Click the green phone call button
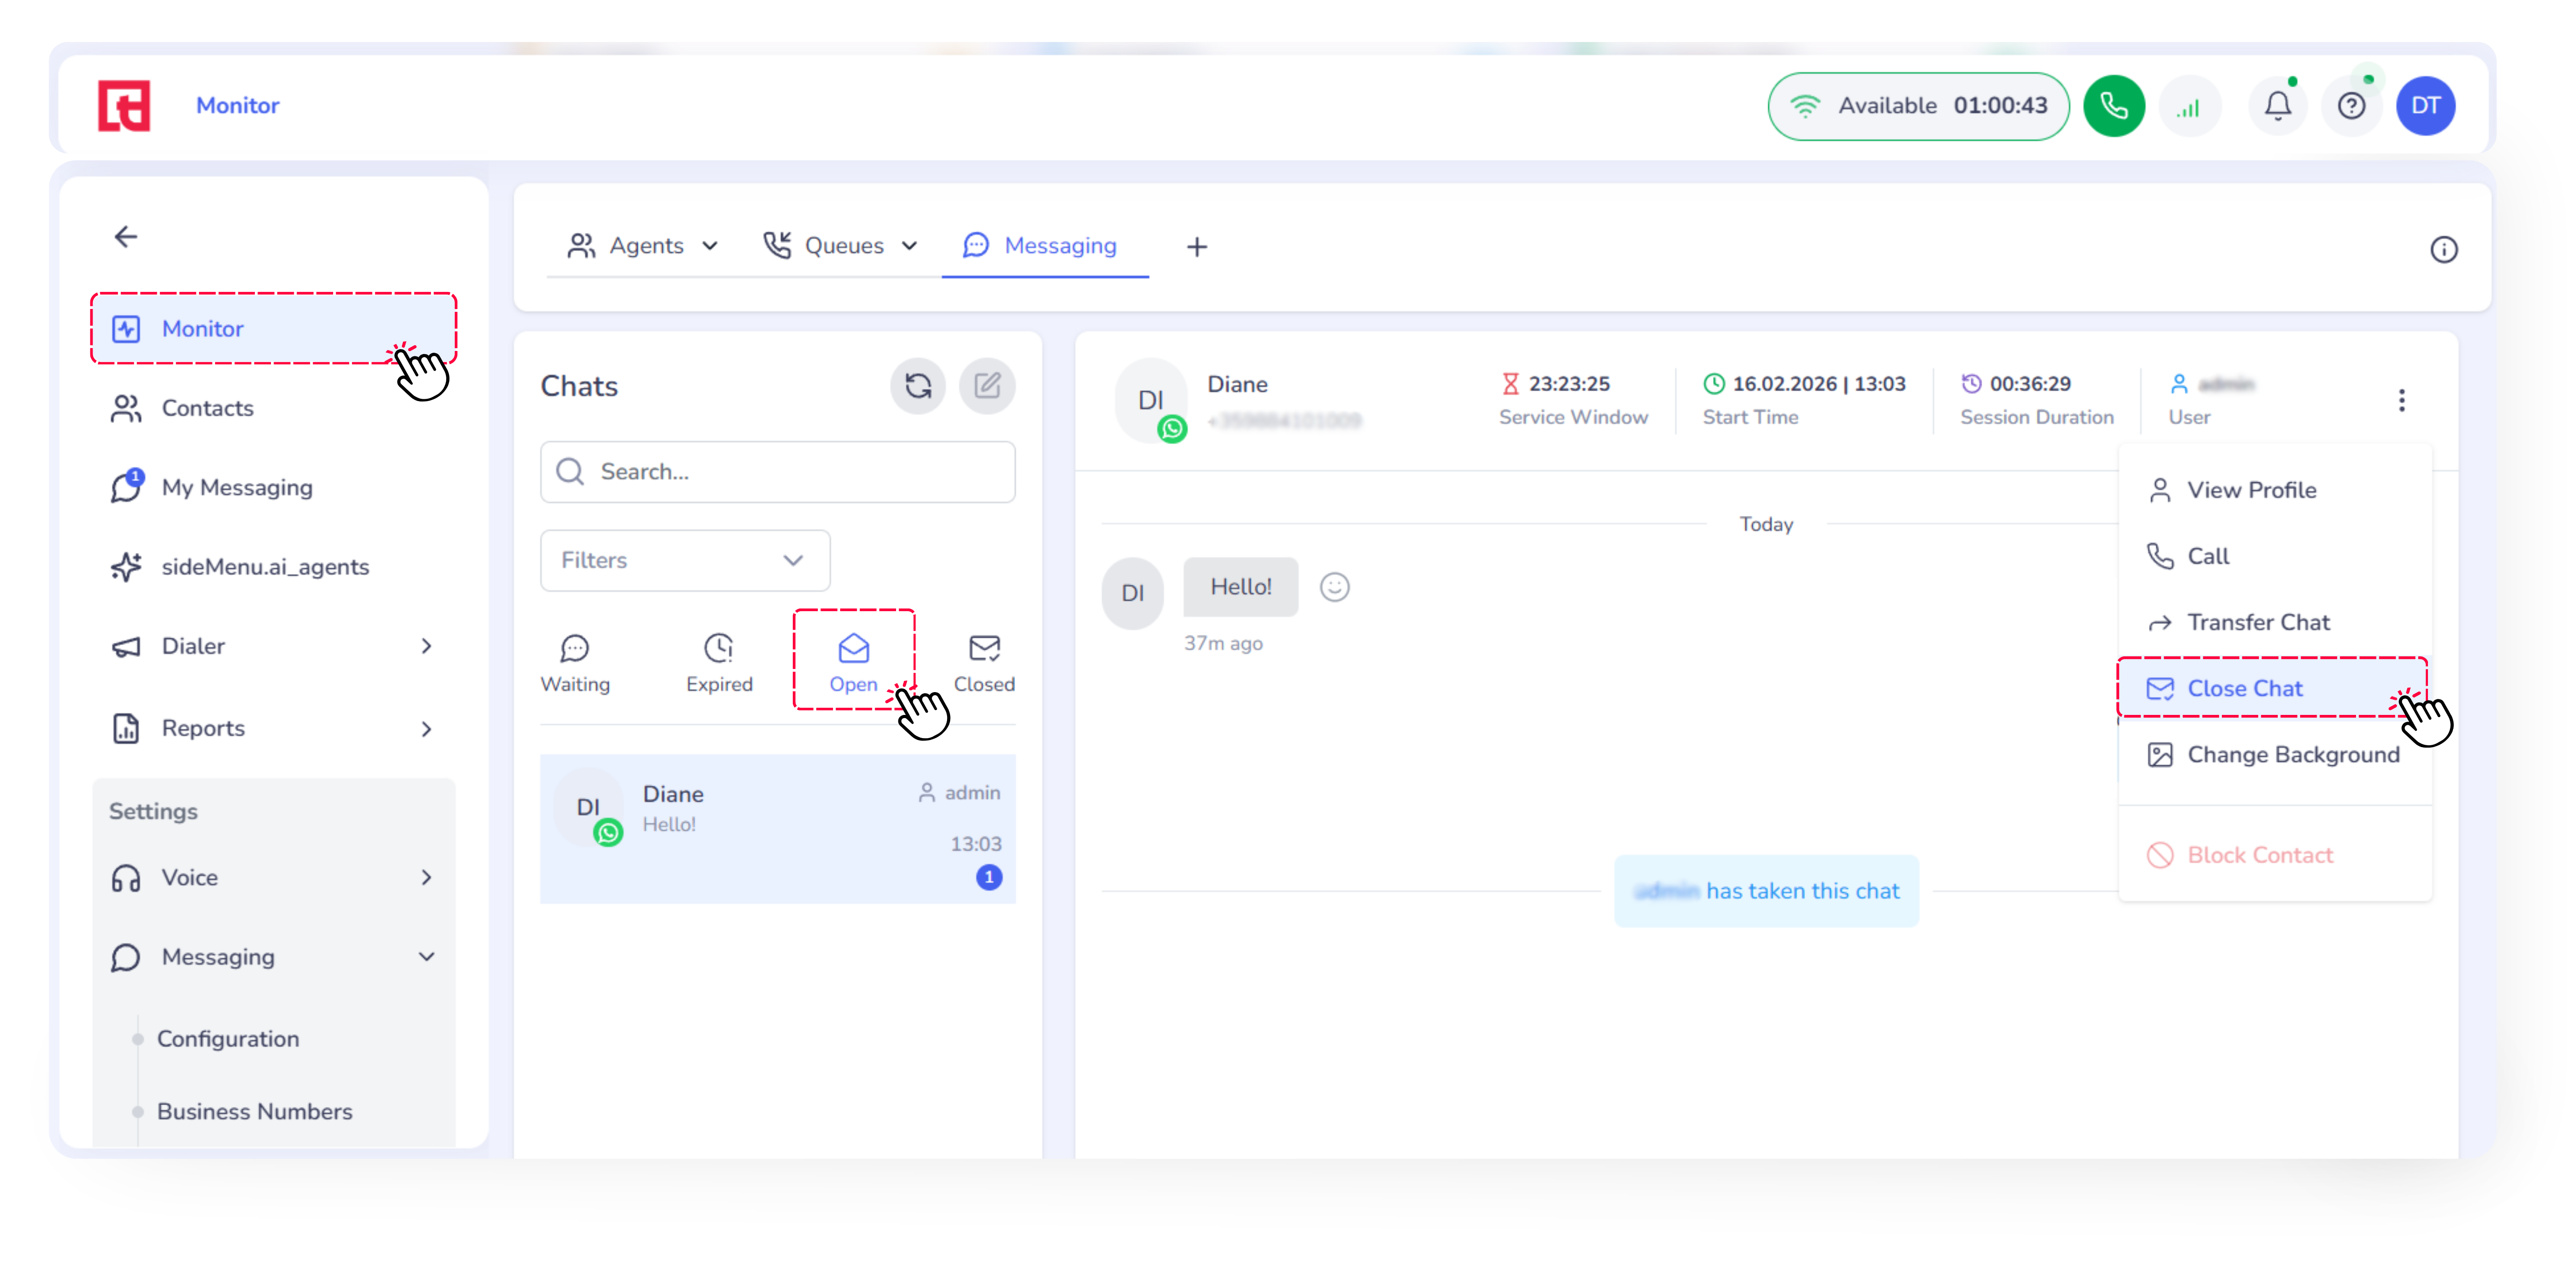Image resolution: width=2576 pixels, height=1276 pixels. (2113, 106)
